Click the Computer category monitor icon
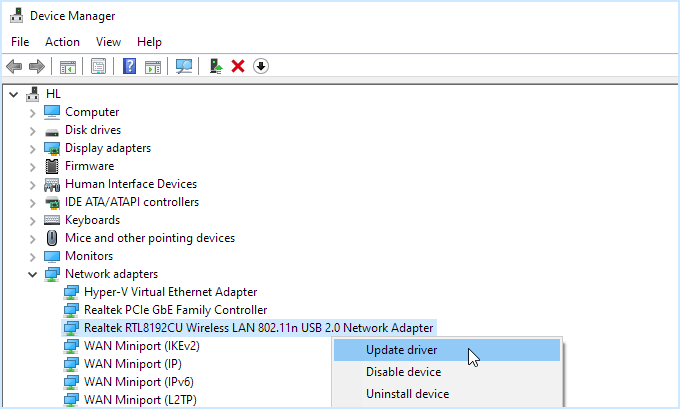This screenshot has width=680, height=409. coord(52,112)
